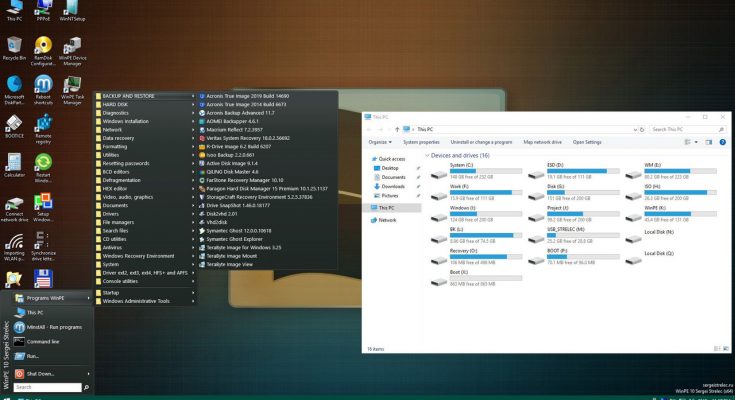Click Open Settings in Explorer toolbar
The width and height of the screenshot is (735, 400).
coord(587,142)
